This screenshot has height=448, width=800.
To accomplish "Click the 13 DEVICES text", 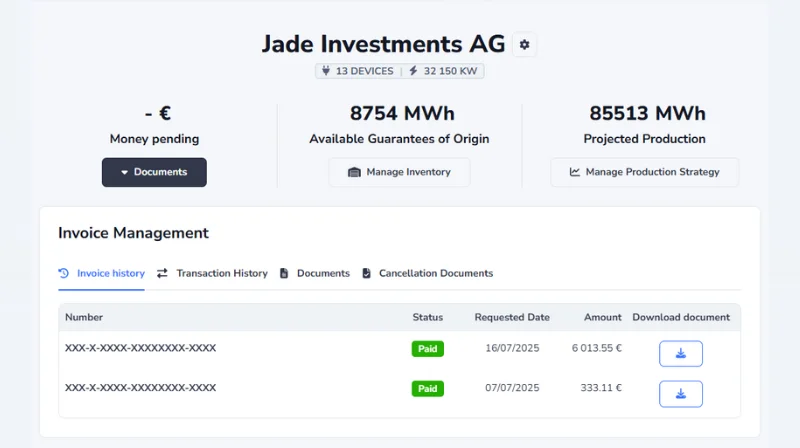I will click(364, 71).
